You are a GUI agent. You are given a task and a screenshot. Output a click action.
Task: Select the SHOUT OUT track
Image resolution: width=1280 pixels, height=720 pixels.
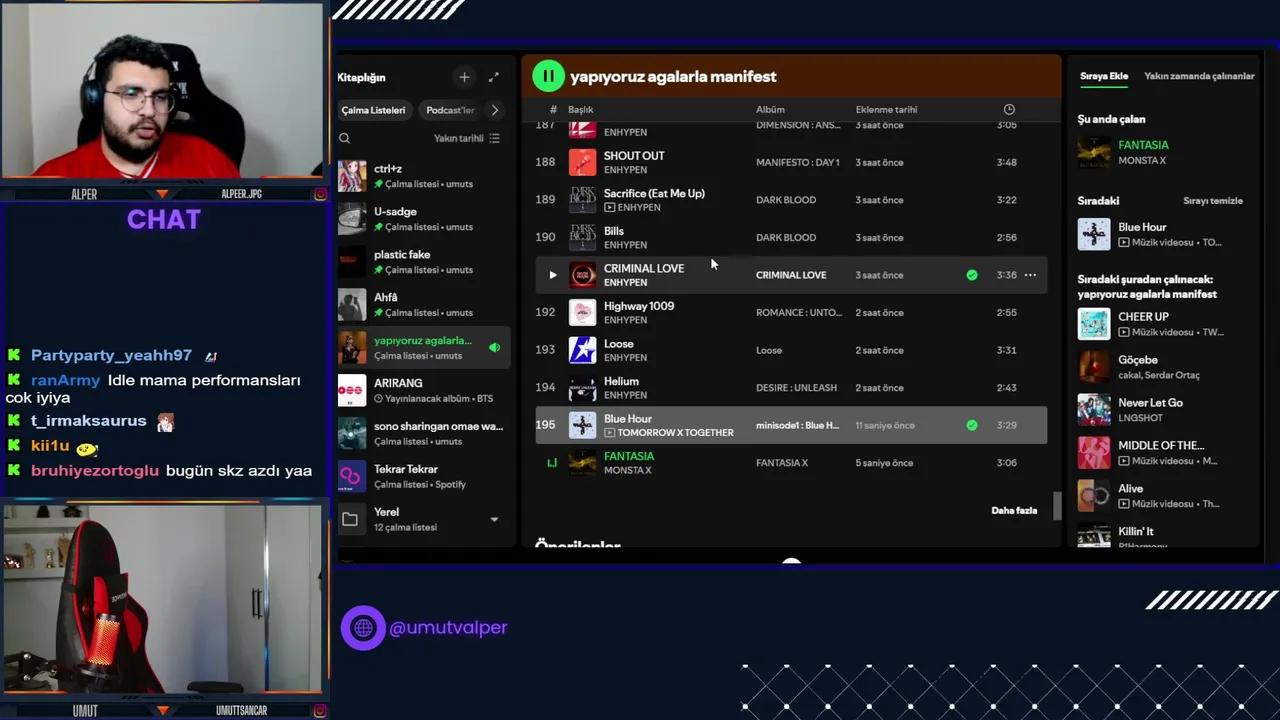coord(791,162)
